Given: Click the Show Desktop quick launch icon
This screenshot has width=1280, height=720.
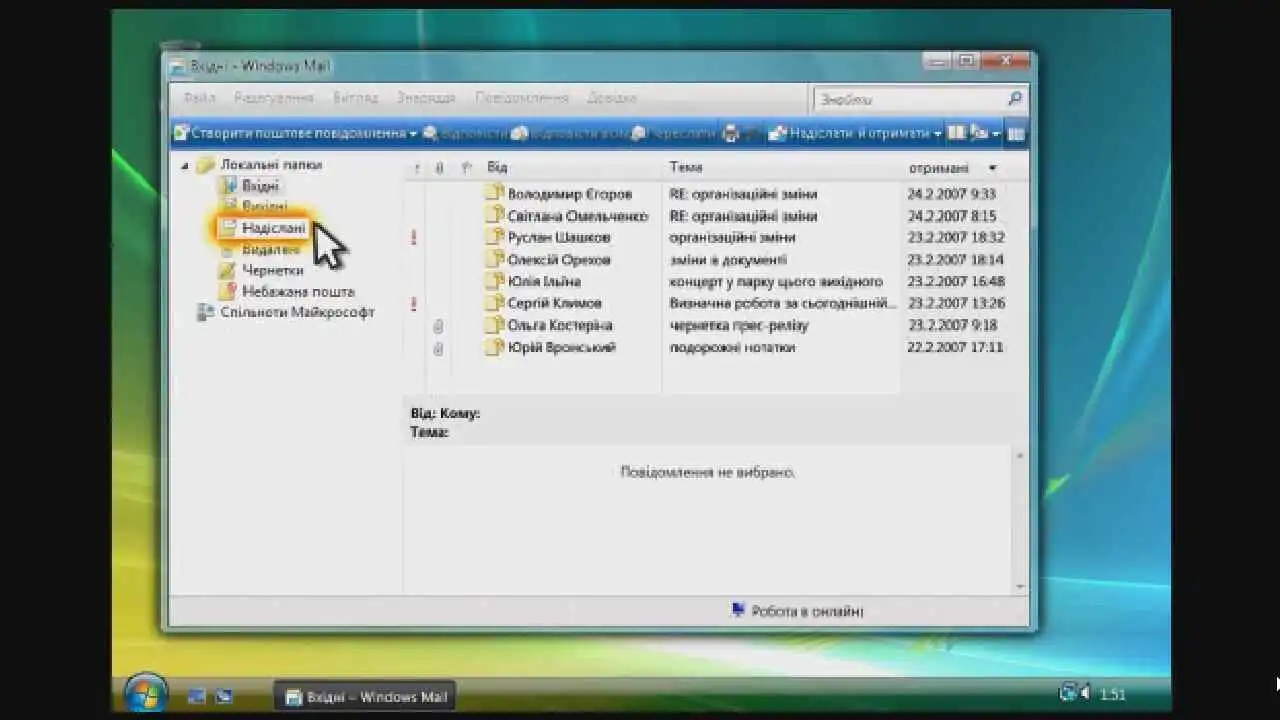Looking at the screenshot, I should point(196,696).
